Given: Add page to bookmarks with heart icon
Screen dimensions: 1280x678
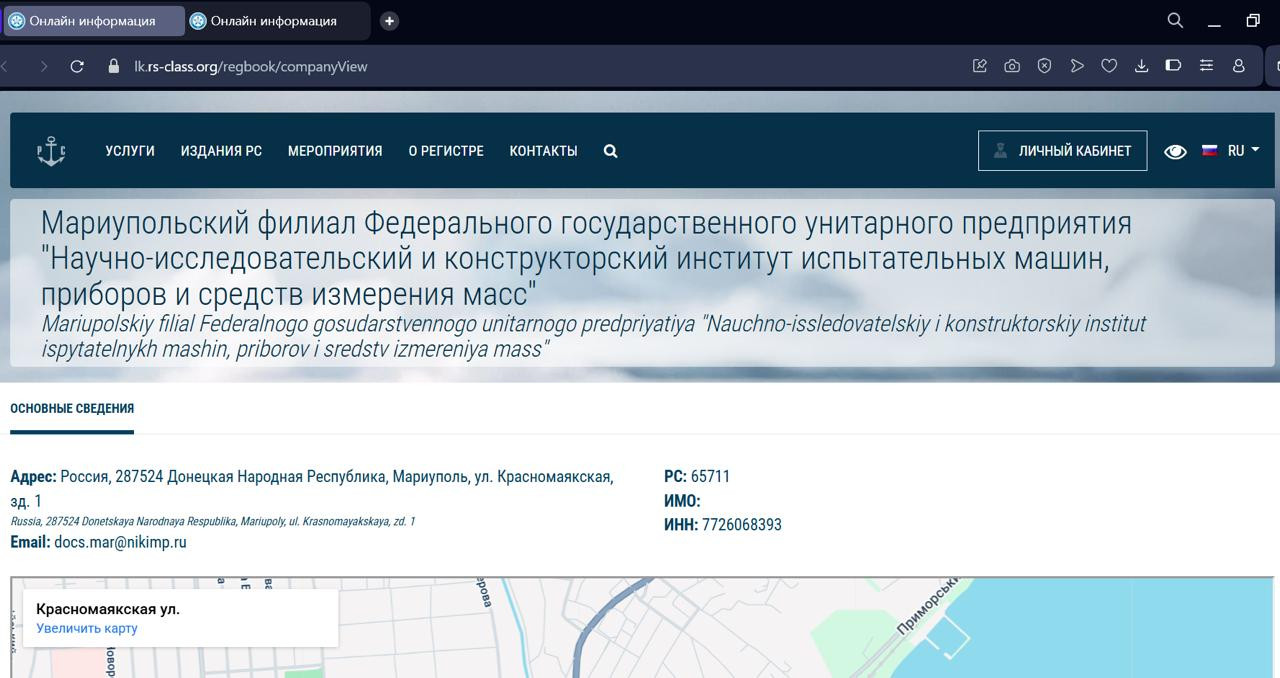Looking at the screenshot, I should [x=1109, y=66].
